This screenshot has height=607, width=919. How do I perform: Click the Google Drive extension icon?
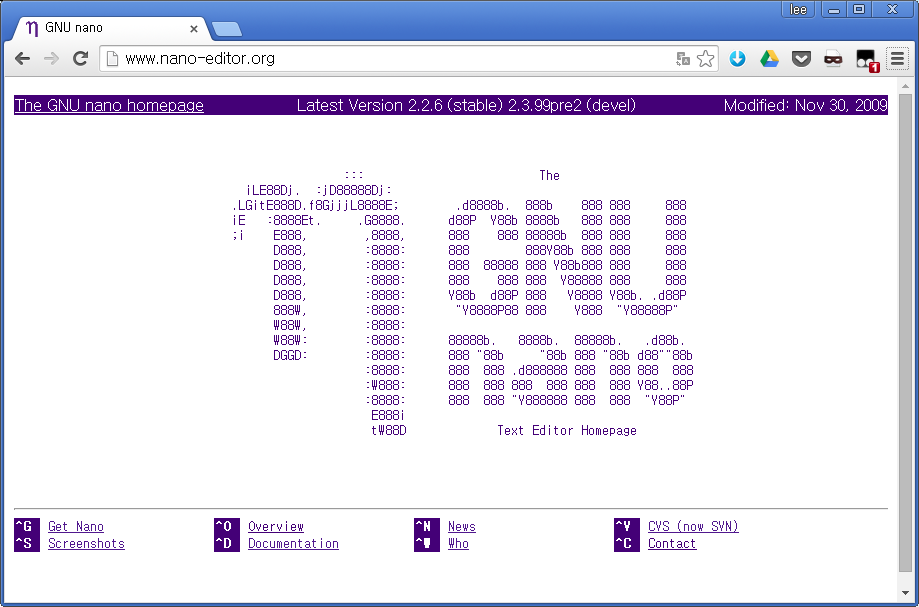[x=769, y=59]
